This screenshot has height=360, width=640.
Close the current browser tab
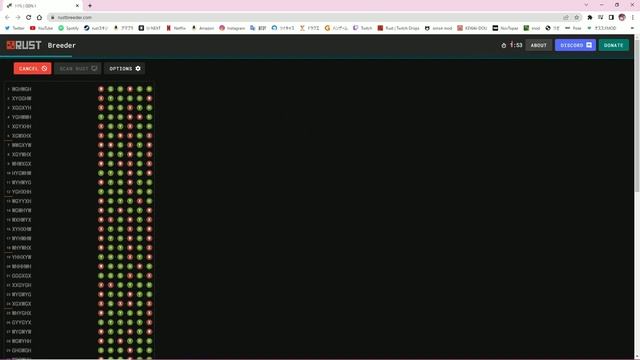pyautogui.click(x=77, y=6)
